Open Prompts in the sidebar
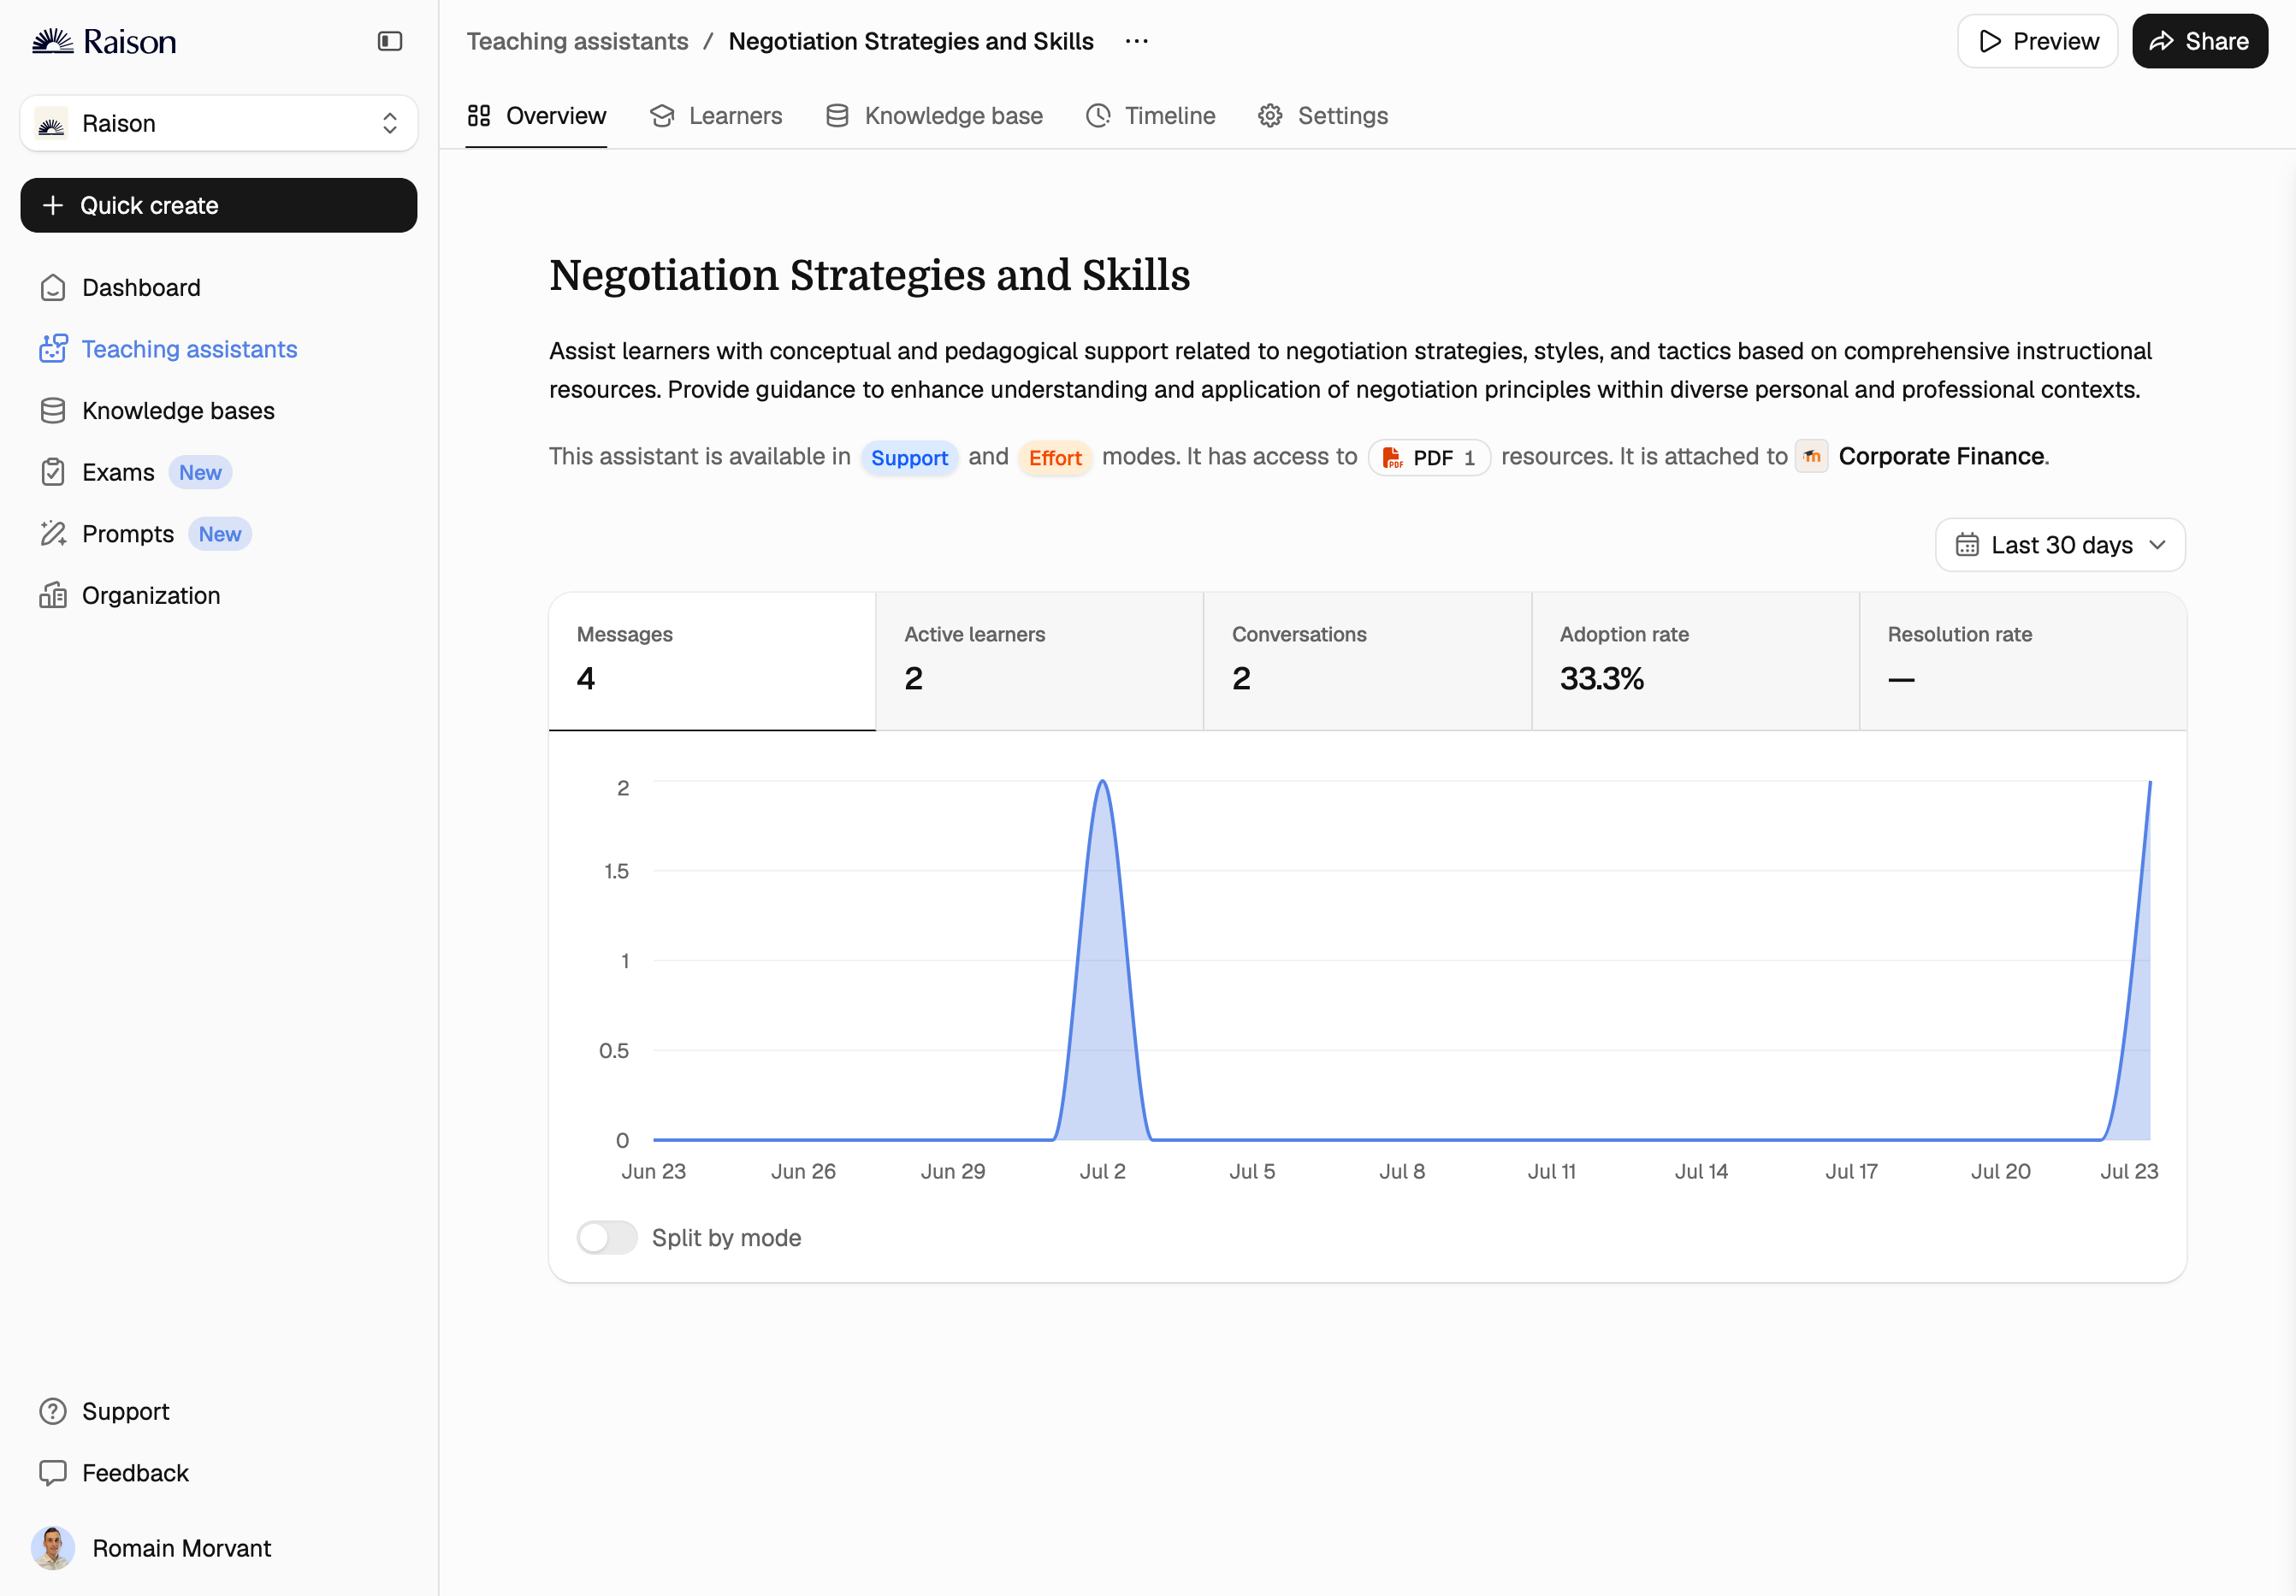 (219, 534)
